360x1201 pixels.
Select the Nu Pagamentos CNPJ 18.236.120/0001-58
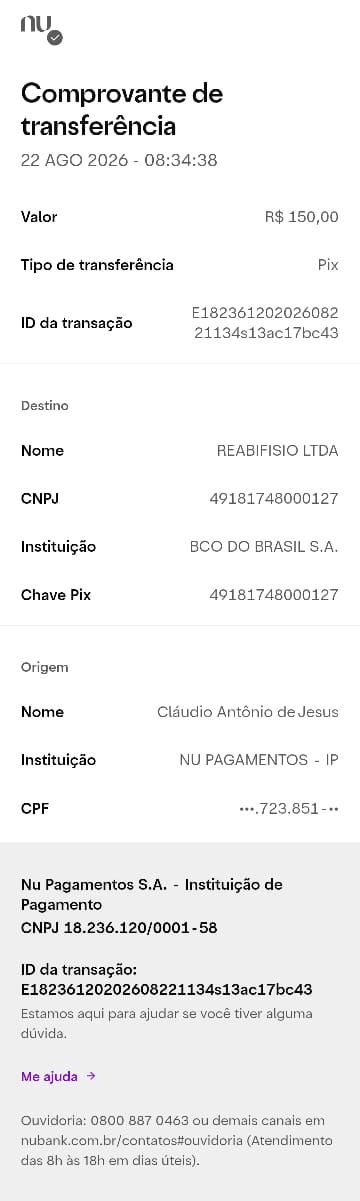click(x=119, y=928)
